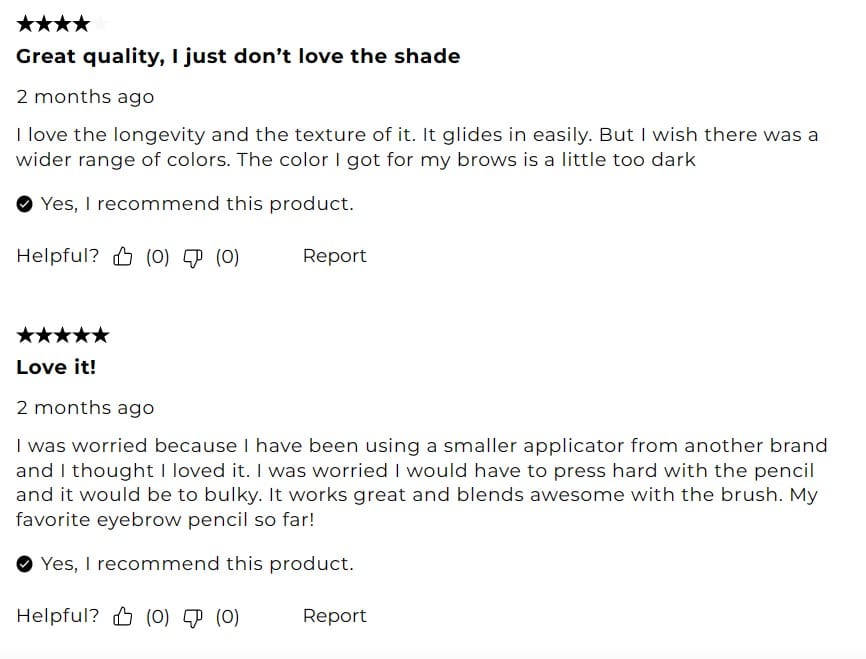The width and height of the screenshot is (866, 659).
Task: Click thumbs up on the shade review
Action: point(123,257)
